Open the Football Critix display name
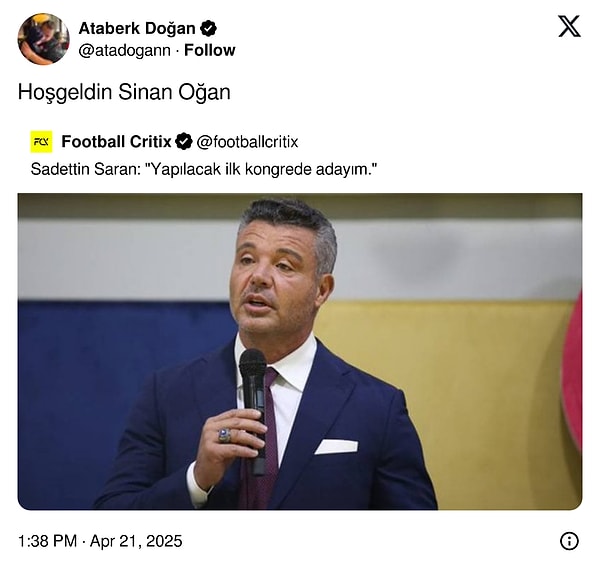The image size is (600, 571). [116, 142]
